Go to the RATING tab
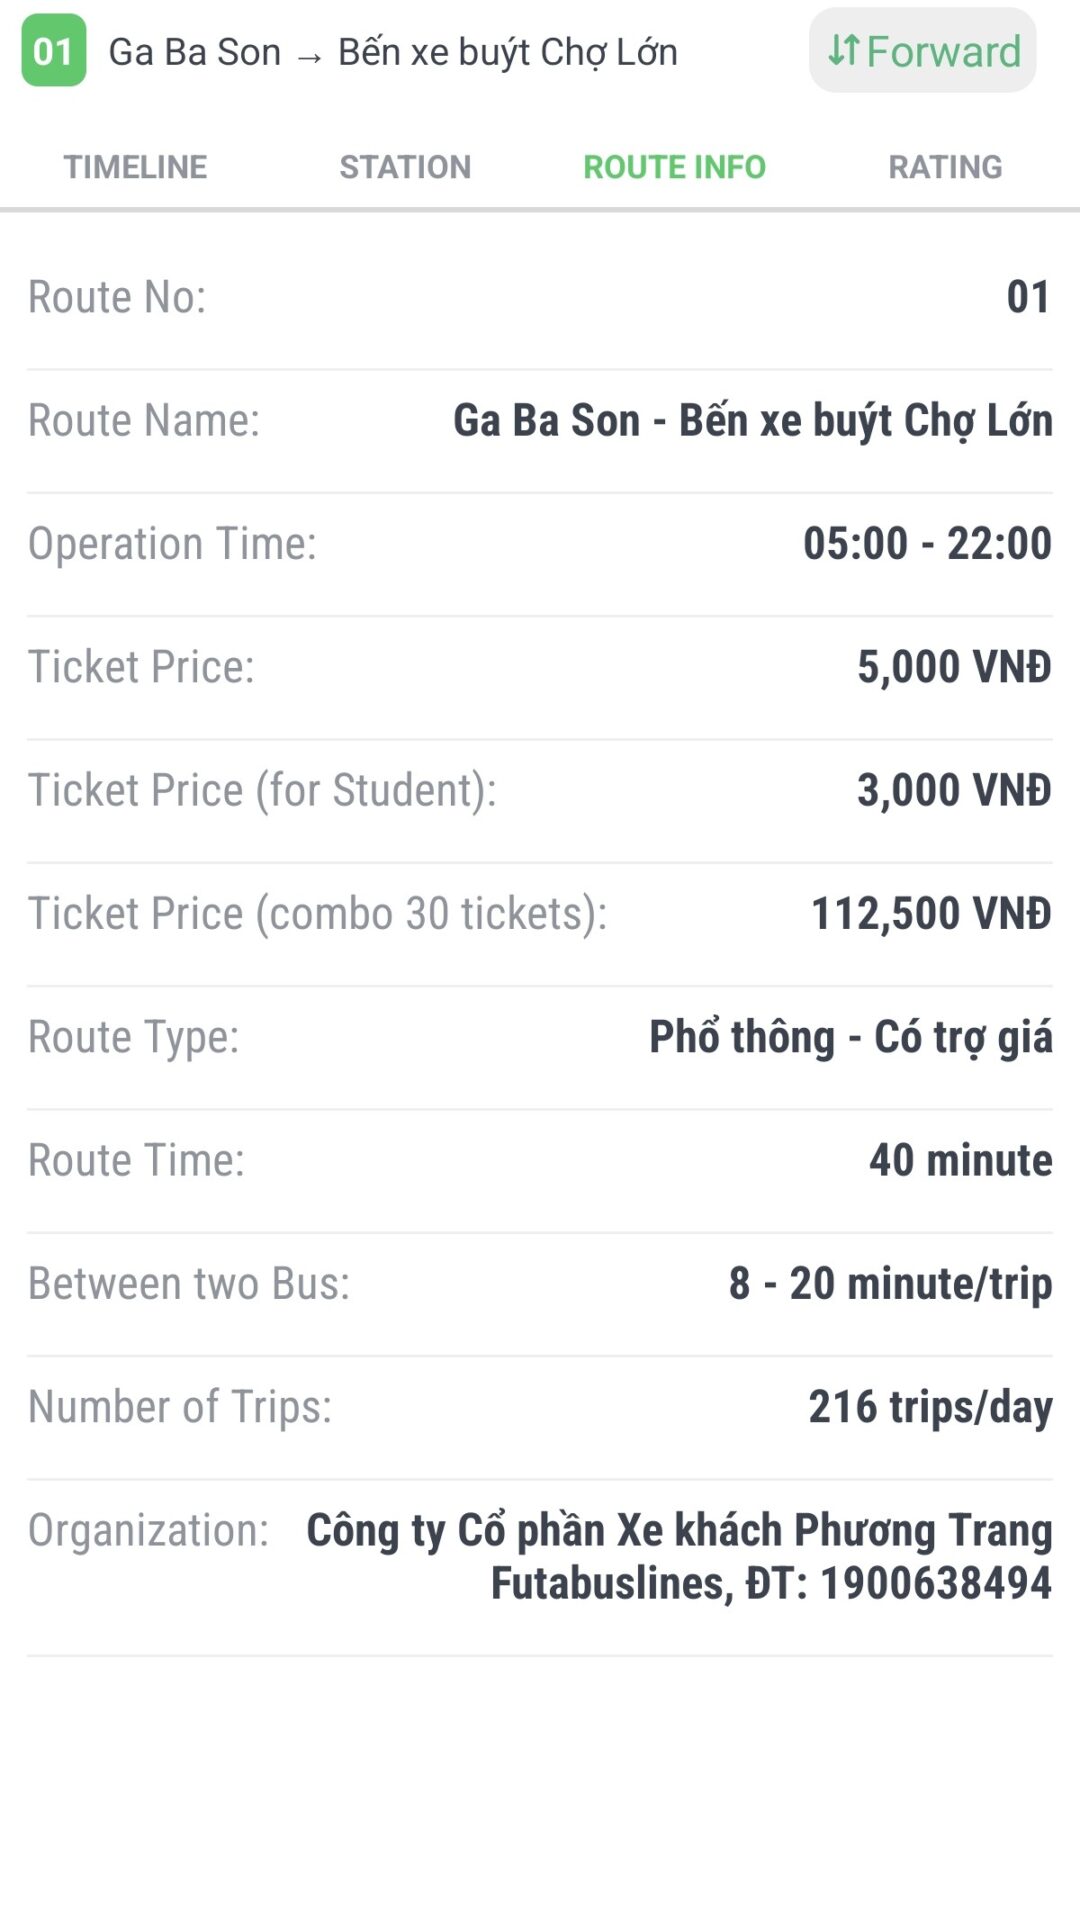Viewport: 1080px width, 1920px height. (x=945, y=167)
